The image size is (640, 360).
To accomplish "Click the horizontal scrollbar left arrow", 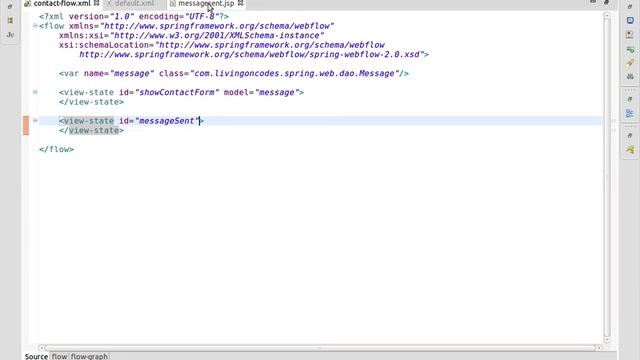I will coord(41,348).
